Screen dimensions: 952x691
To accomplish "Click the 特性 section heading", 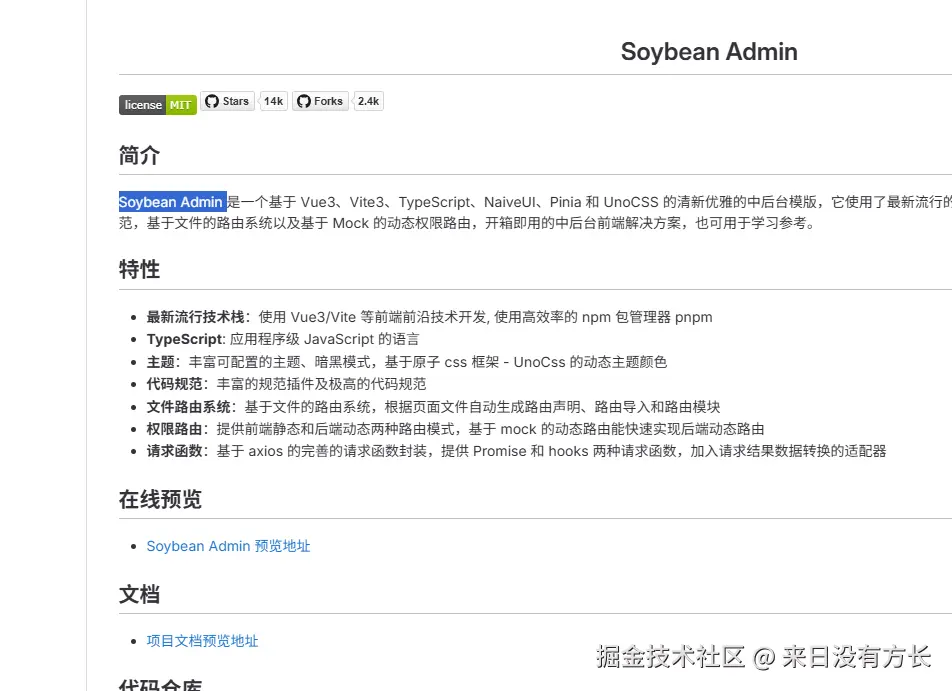I will (139, 270).
